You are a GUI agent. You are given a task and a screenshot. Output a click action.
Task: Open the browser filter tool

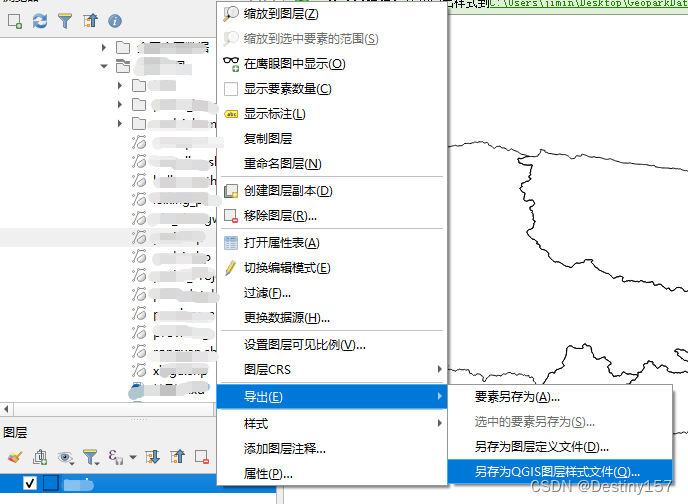pos(65,21)
